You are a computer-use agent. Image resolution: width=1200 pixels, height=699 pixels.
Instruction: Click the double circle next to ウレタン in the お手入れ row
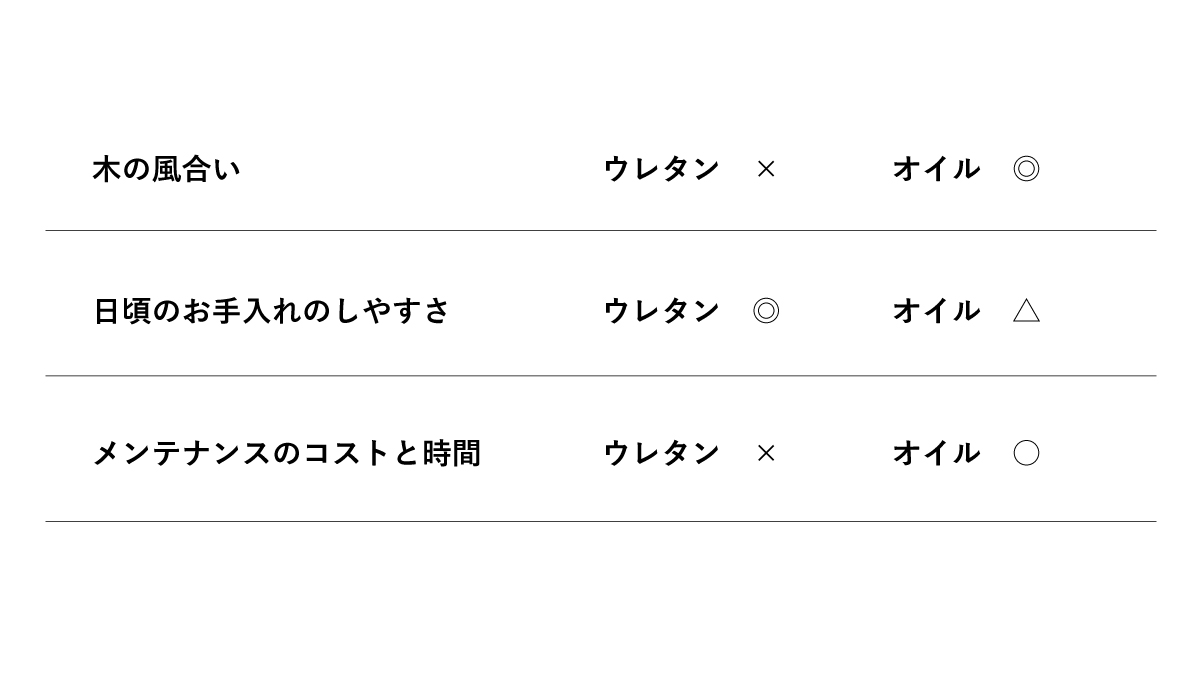(766, 311)
